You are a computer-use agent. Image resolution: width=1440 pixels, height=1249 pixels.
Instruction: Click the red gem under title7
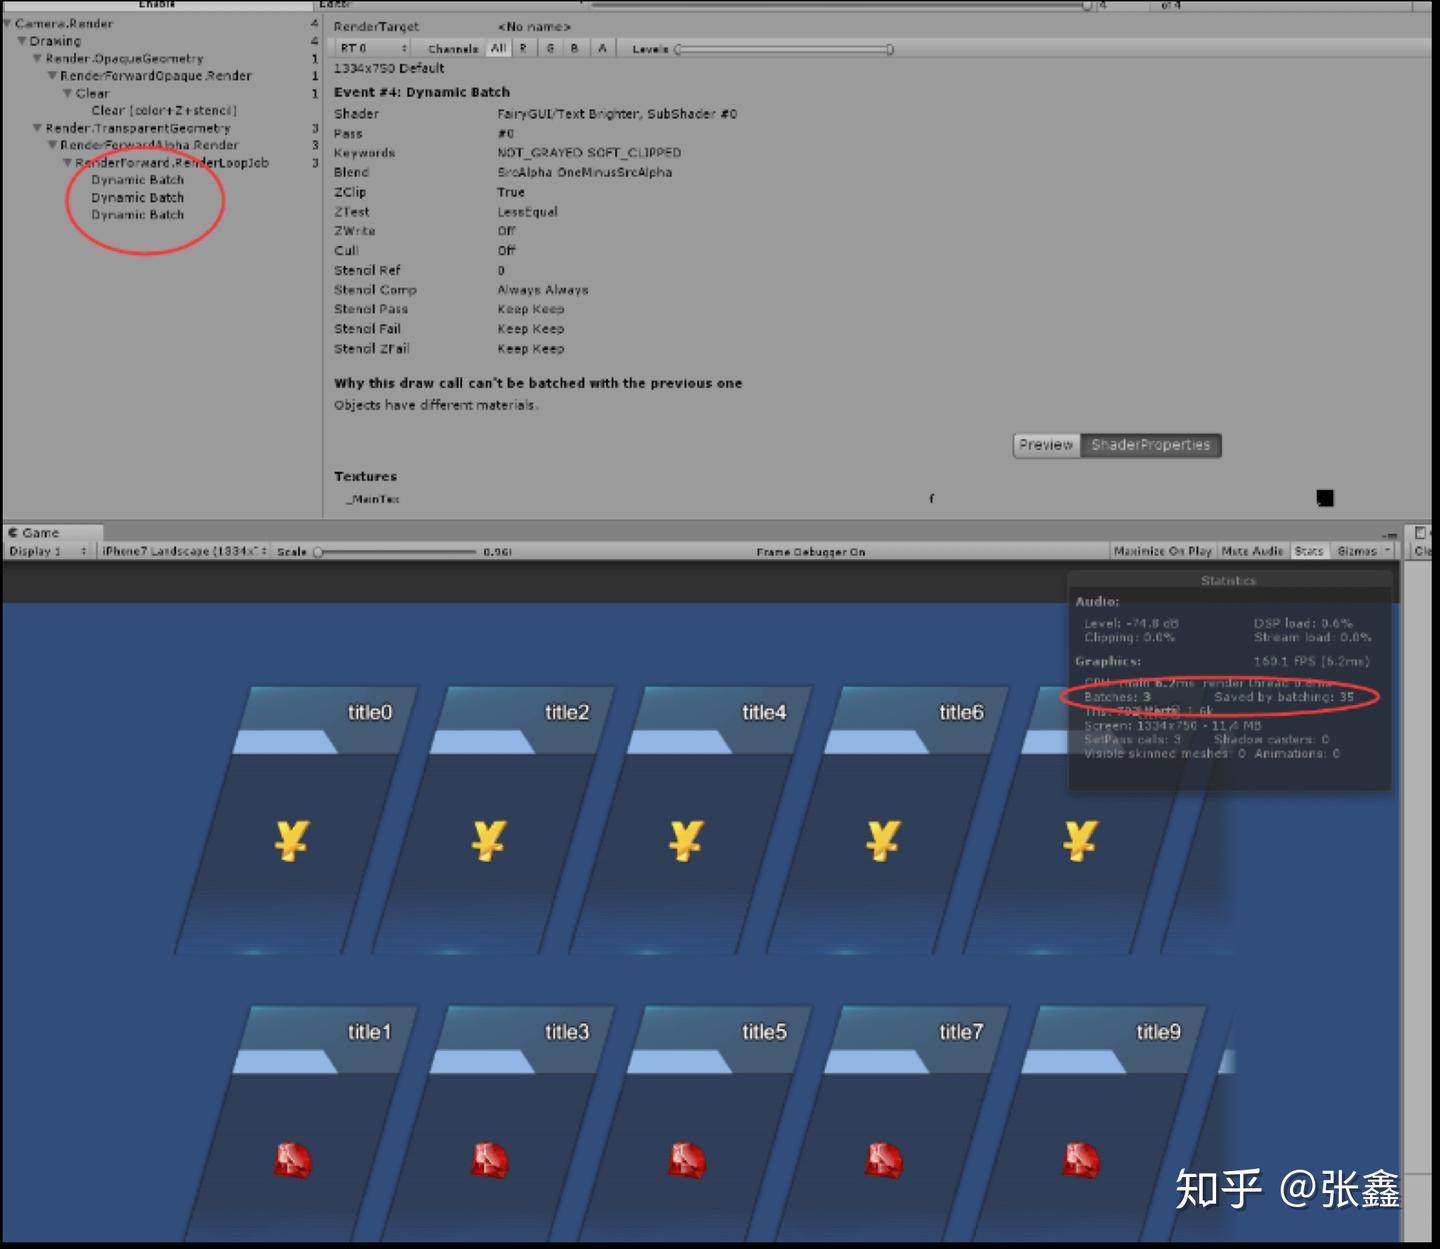pos(884,1160)
